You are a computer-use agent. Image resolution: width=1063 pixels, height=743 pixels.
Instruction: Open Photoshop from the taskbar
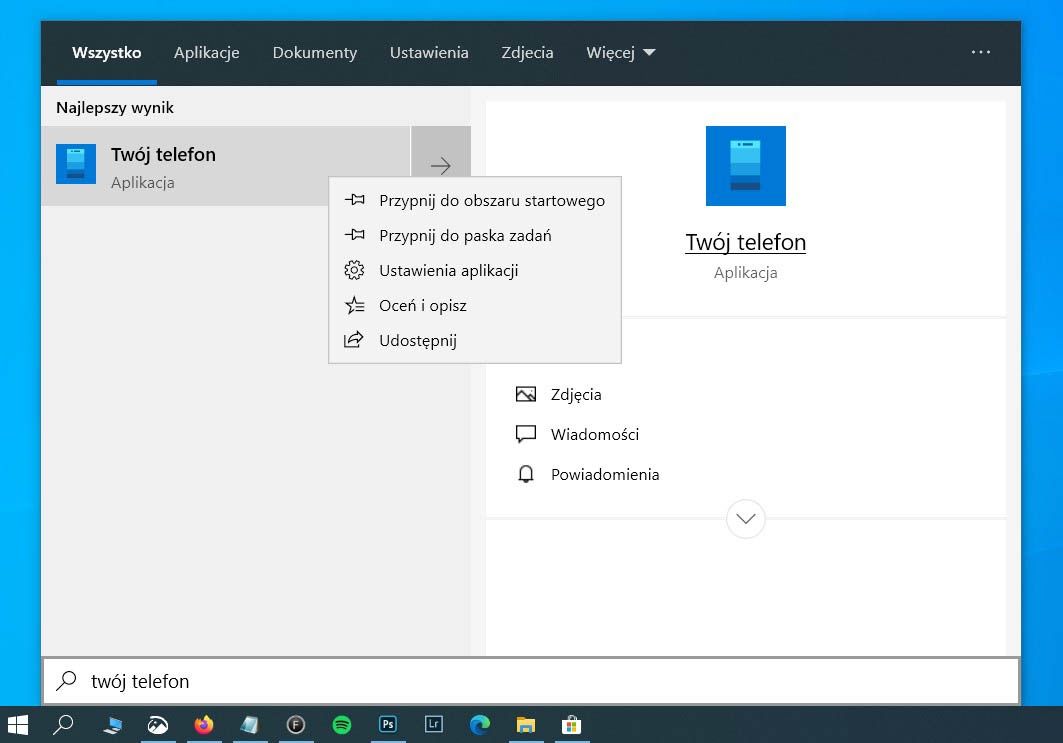[x=388, y=725]
